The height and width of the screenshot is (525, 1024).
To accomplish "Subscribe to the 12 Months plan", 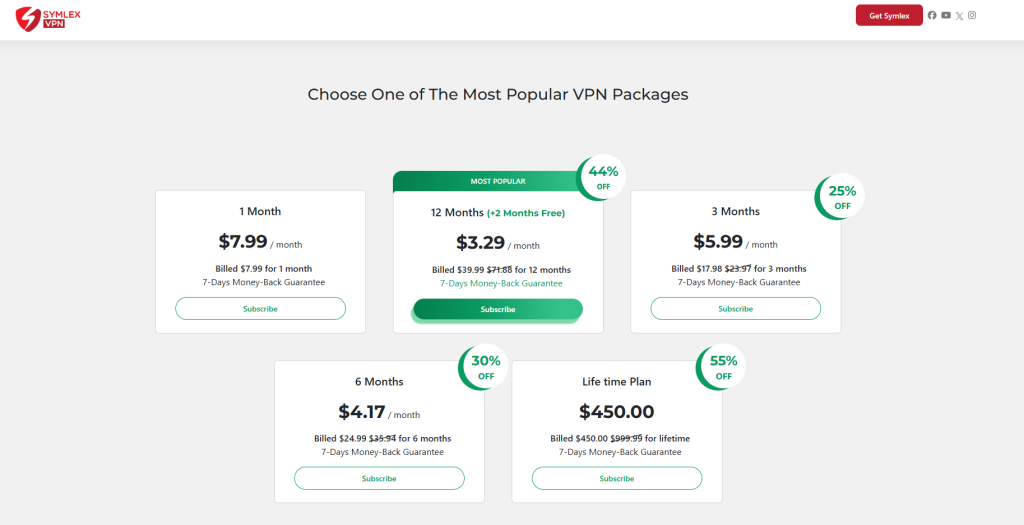I will [x=498, y=310].
